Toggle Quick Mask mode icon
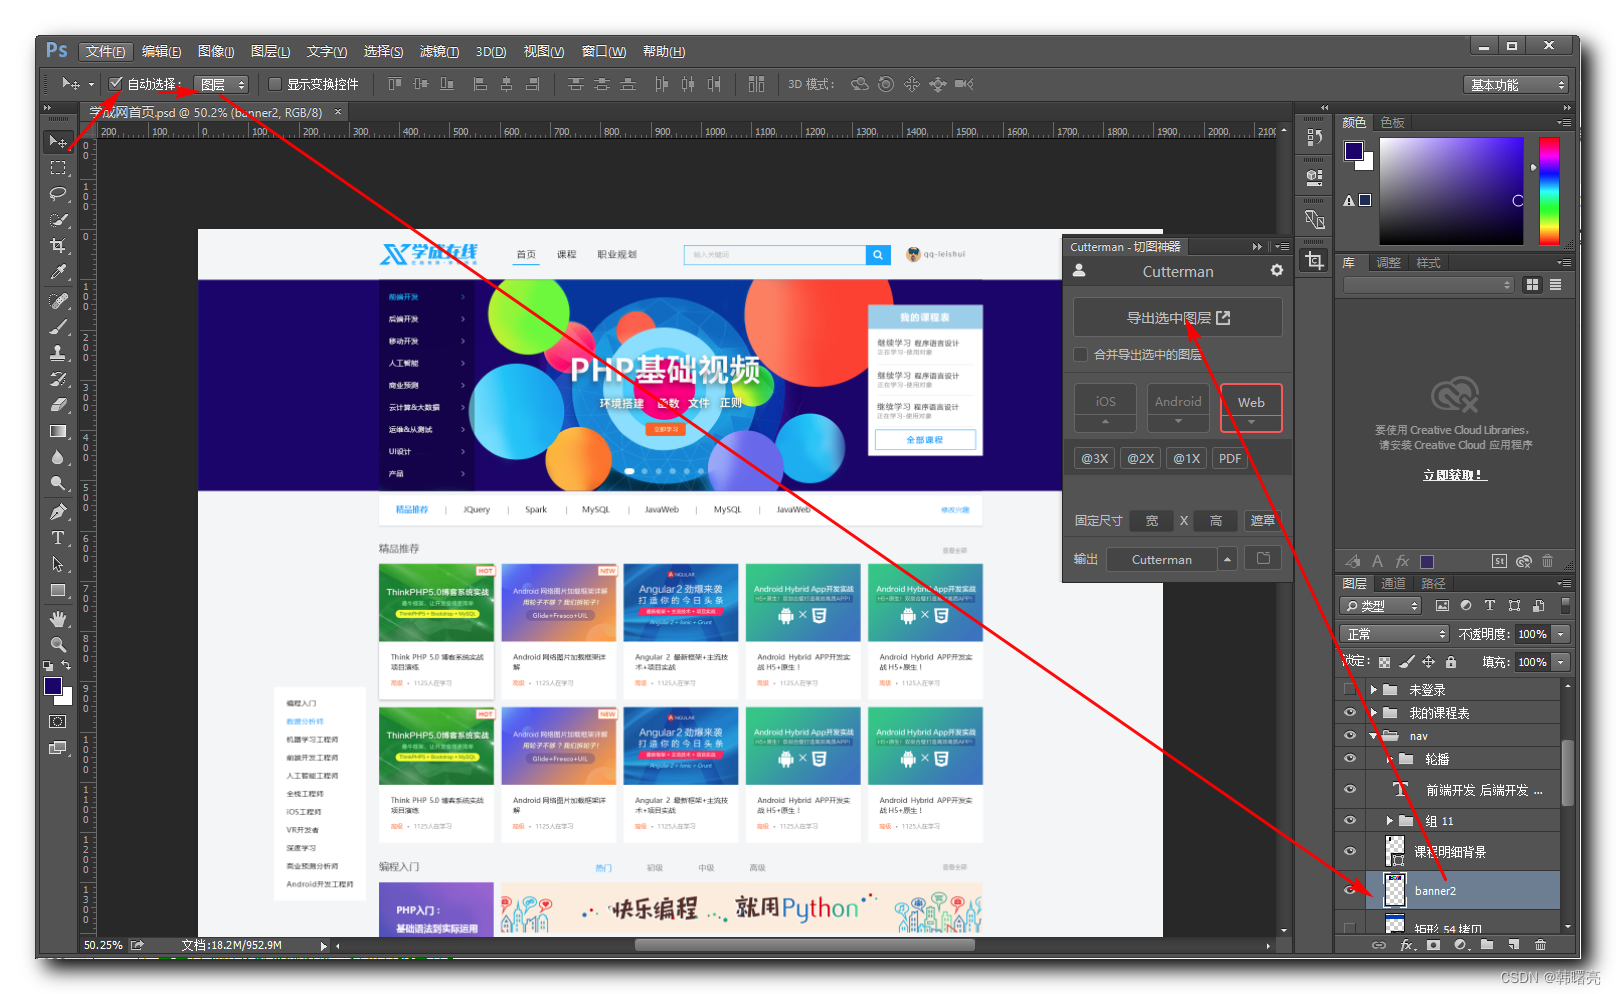 pyautogui.click(x=58, y=721)
